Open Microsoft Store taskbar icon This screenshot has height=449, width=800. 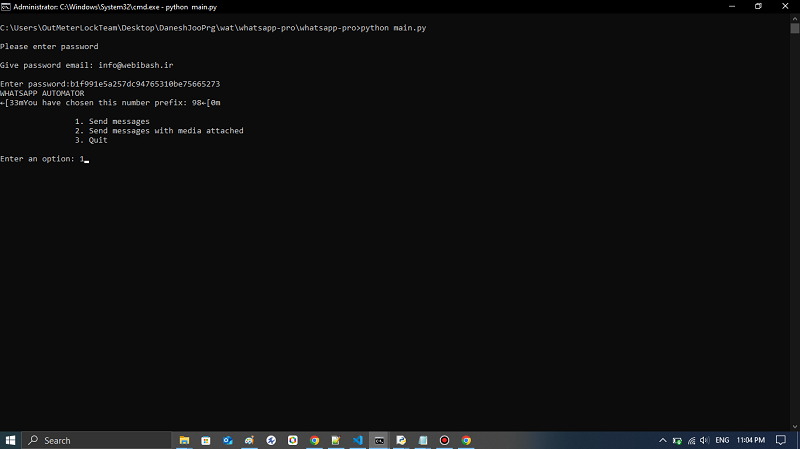click(206, 440)
